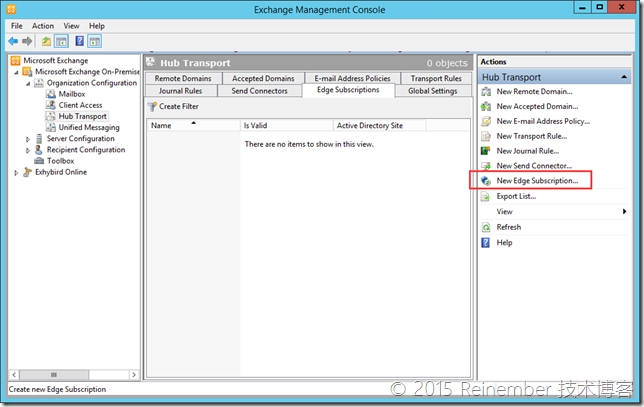This screenshot has height=407, width=644.
Task: Expand the Server Configuration node
Action: [x=28, y=139]
